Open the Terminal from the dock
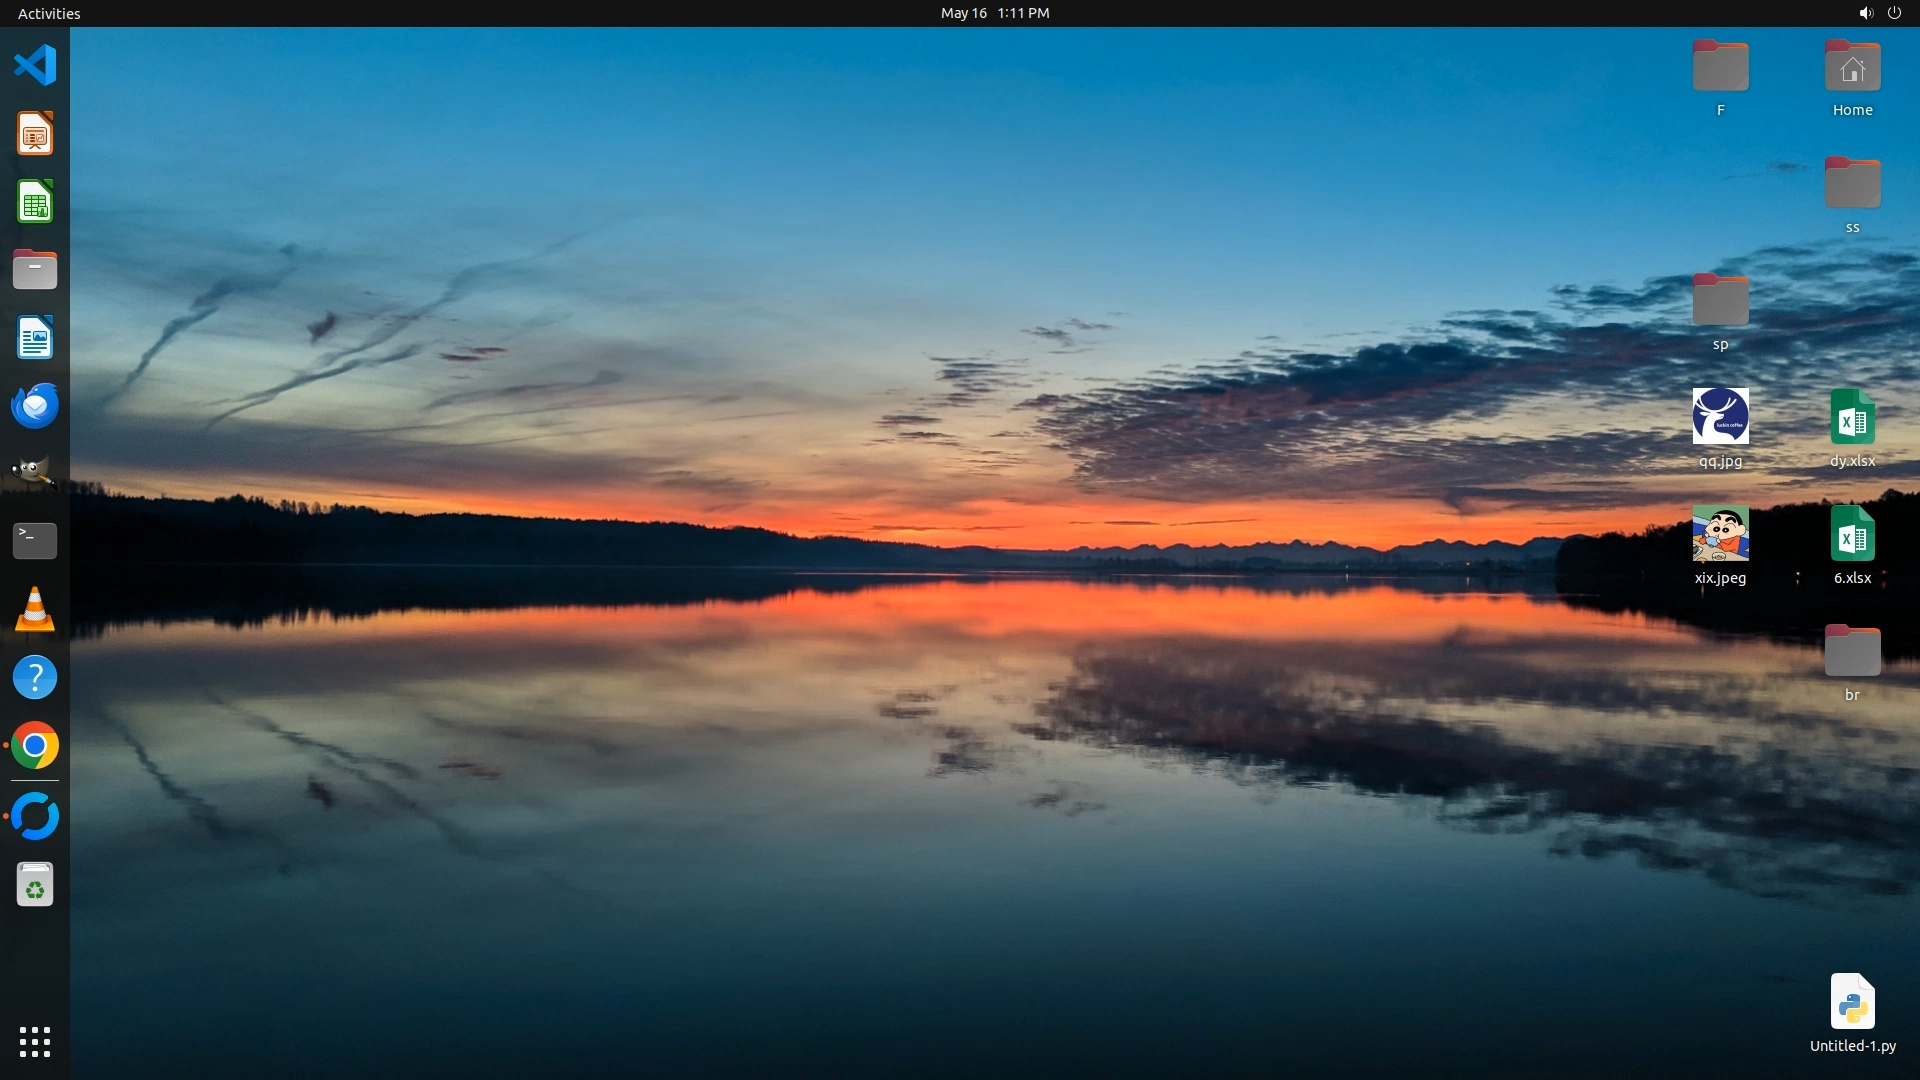1920x1080 pixels. point(35,541)
